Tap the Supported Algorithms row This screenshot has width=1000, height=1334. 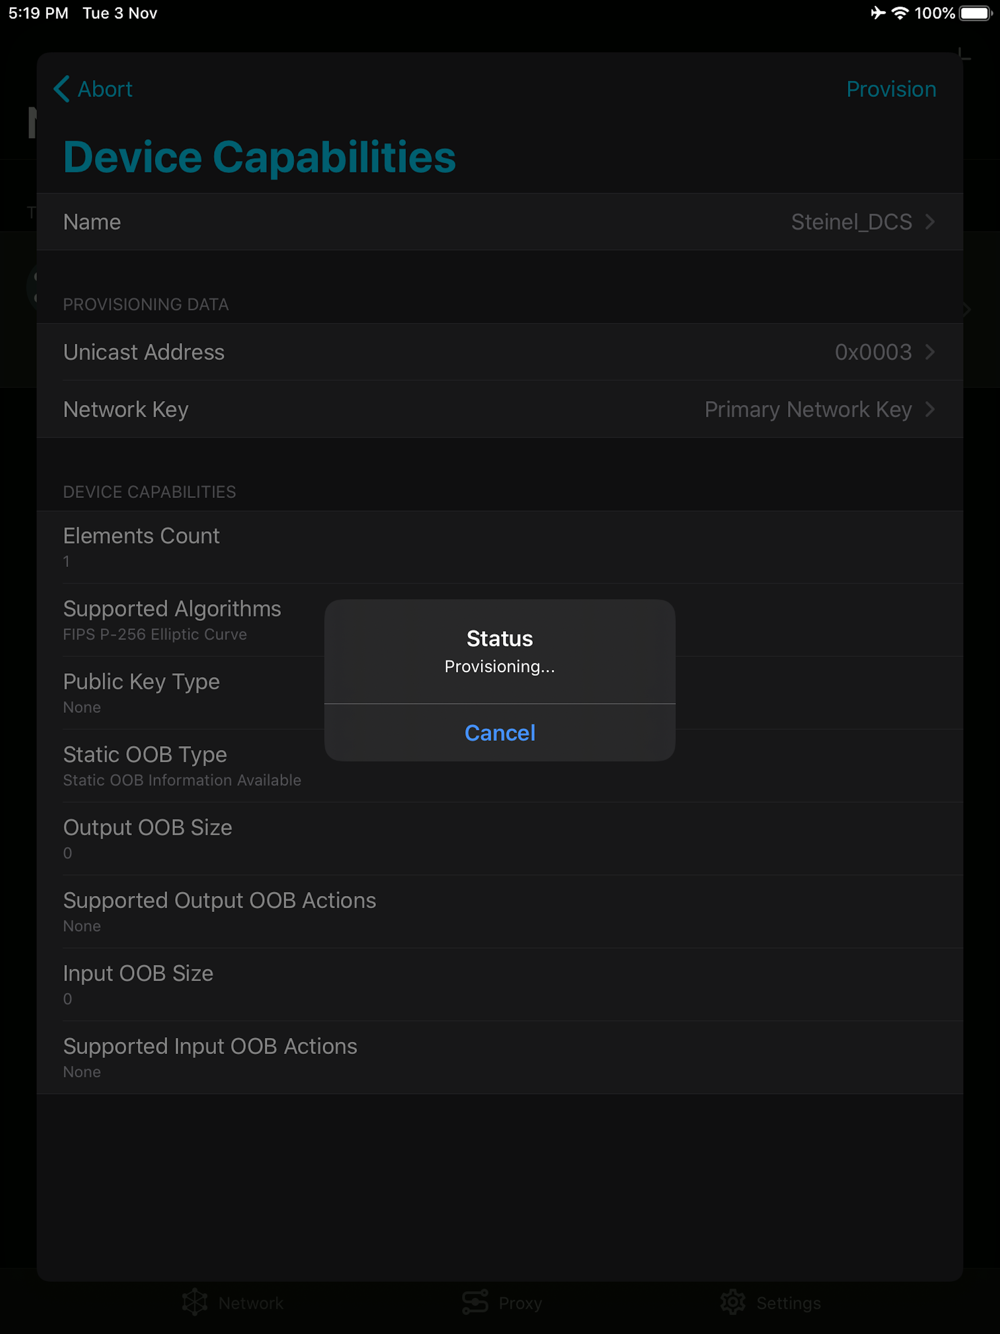500,620
